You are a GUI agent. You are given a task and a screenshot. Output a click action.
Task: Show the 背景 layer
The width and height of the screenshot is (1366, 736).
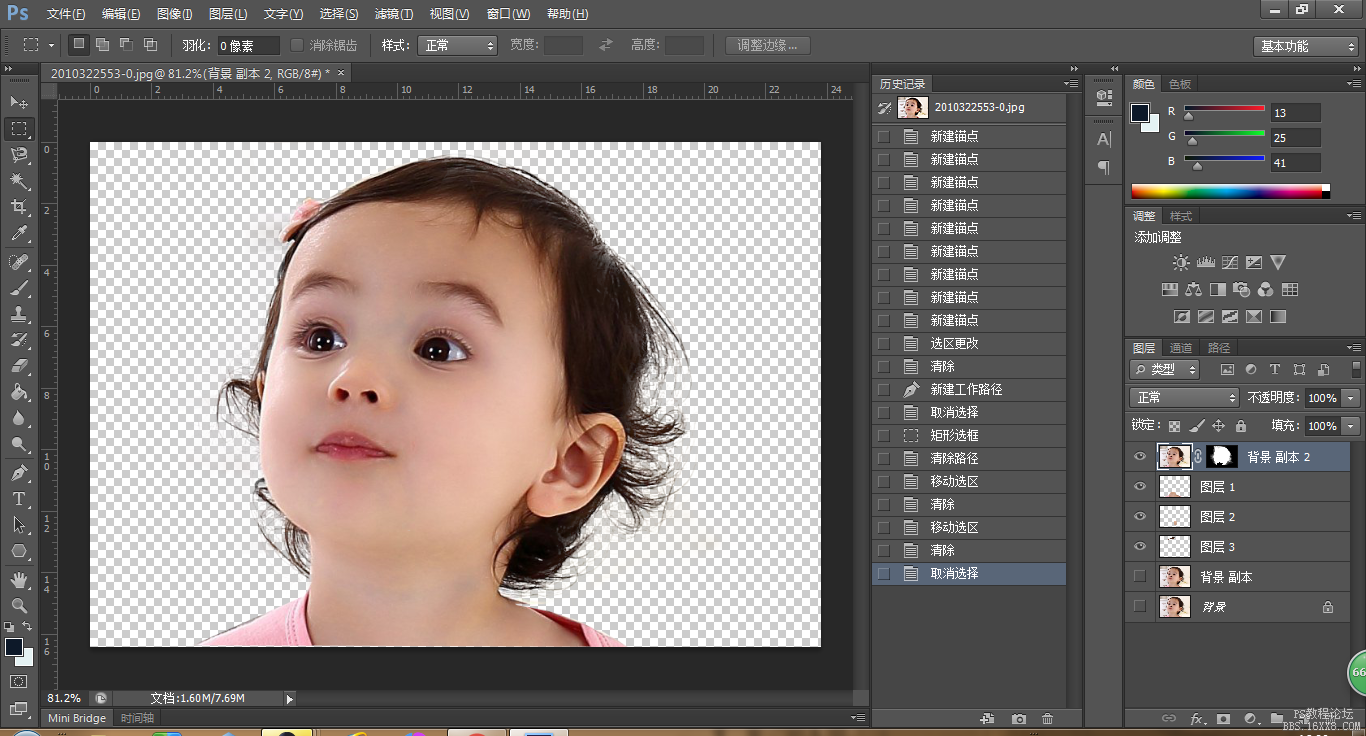[x=1139, y=607]
